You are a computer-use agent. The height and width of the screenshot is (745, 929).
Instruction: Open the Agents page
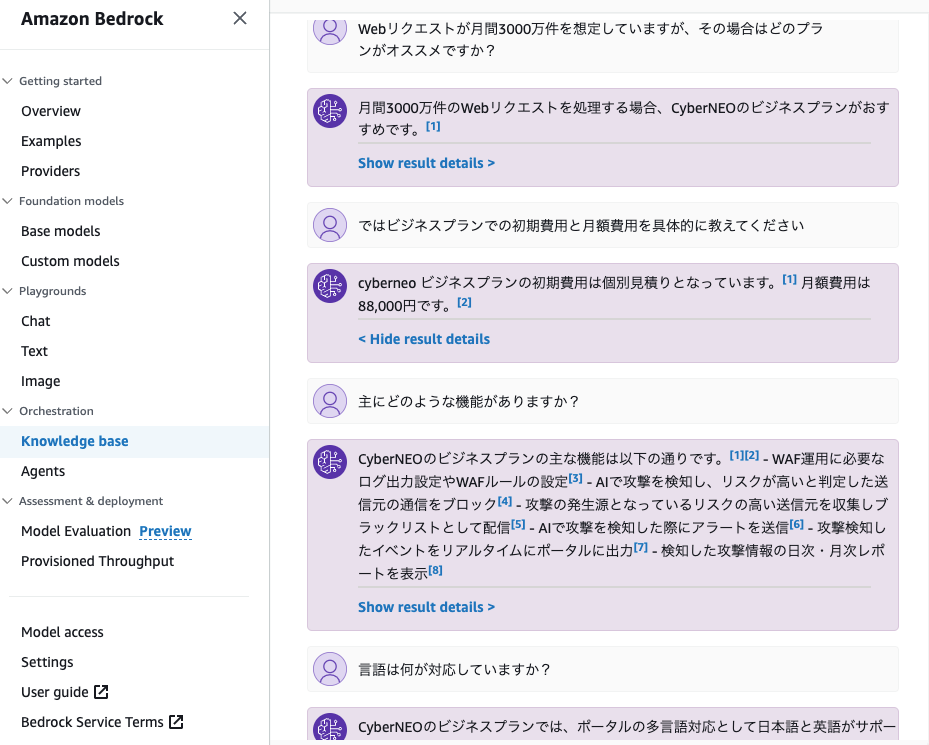pyautogui.click(x=43, y=471)
